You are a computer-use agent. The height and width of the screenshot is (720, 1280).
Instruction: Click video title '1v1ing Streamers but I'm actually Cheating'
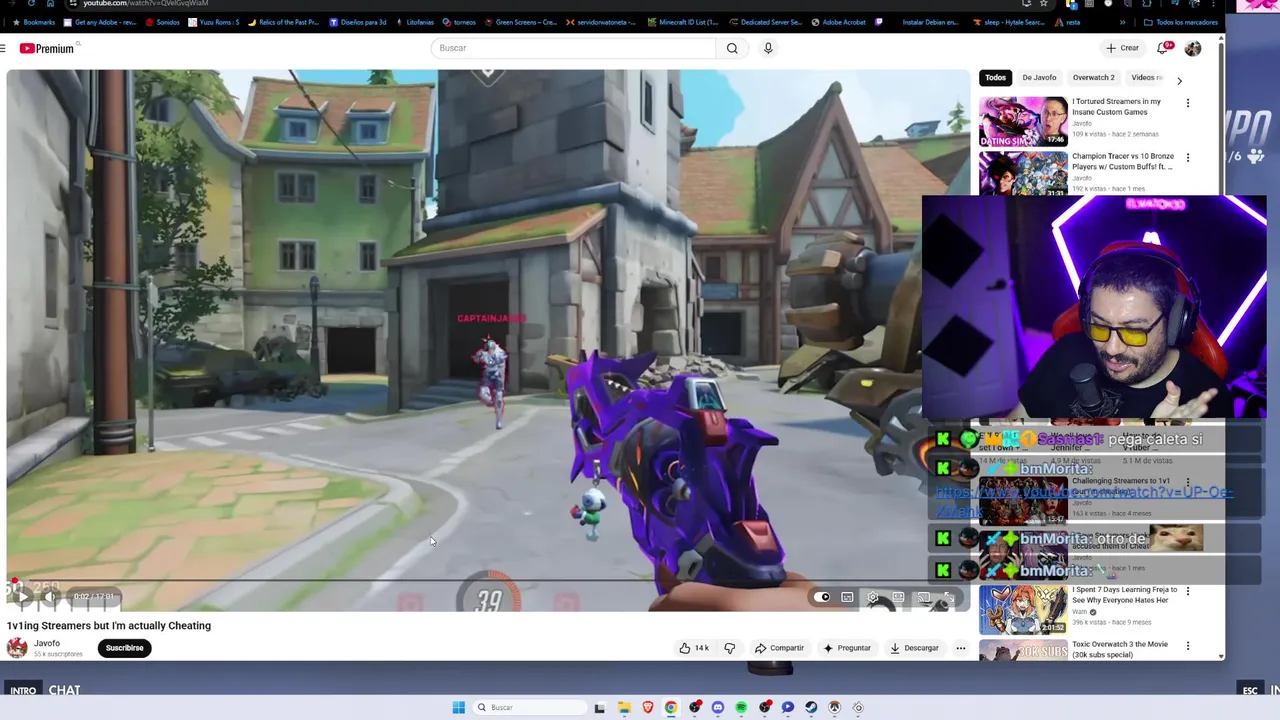[x=109, y=626]
